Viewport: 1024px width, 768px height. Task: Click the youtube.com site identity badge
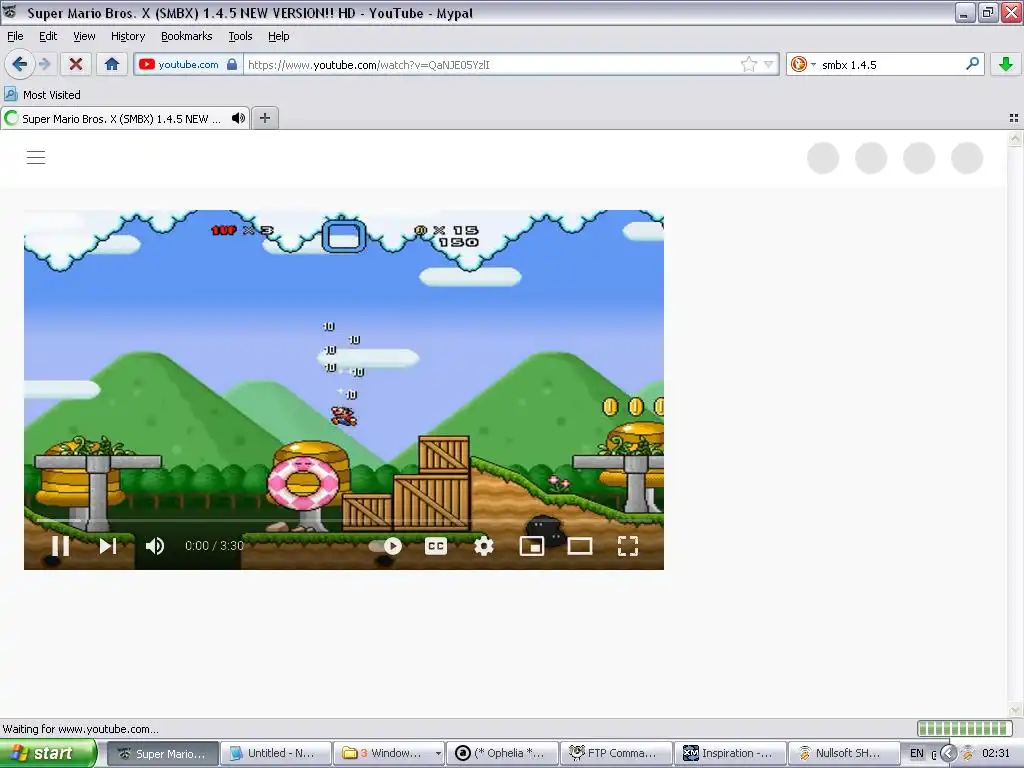click(x=188, y=64)
